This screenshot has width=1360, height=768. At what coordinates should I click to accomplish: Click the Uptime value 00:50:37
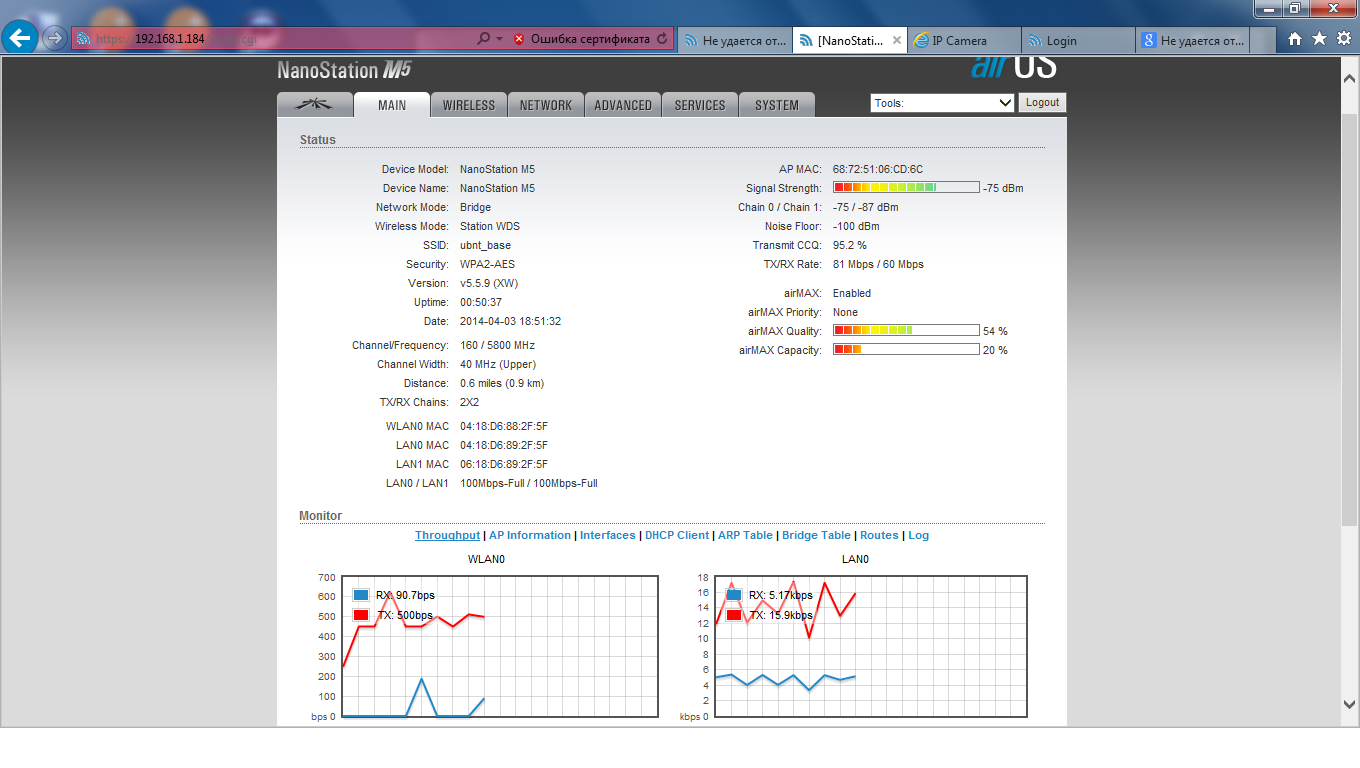pos(481,302)
